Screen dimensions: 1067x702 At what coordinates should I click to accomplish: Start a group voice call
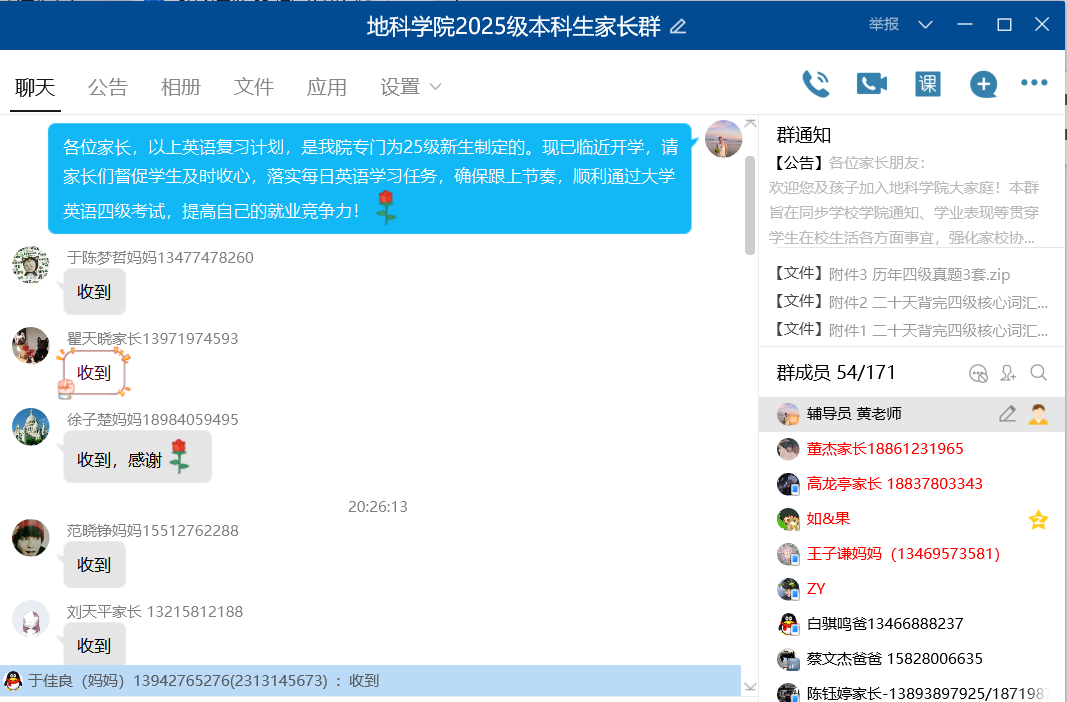[816, 84]
